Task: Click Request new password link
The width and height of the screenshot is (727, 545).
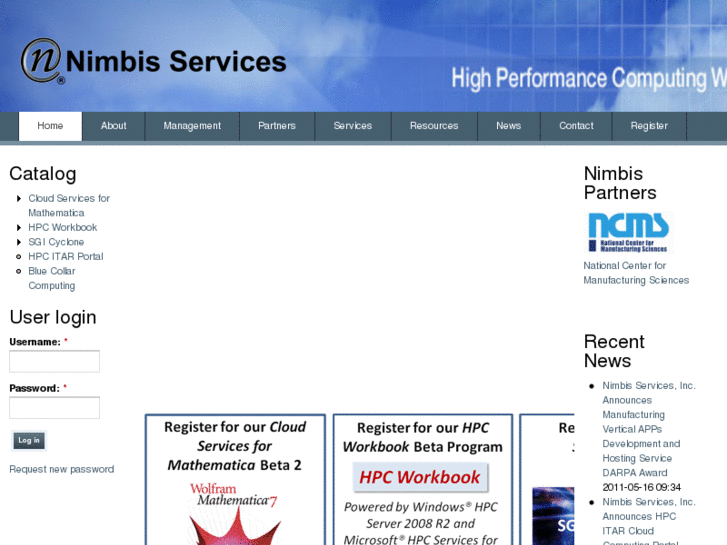Action: (x=62, y=469)
